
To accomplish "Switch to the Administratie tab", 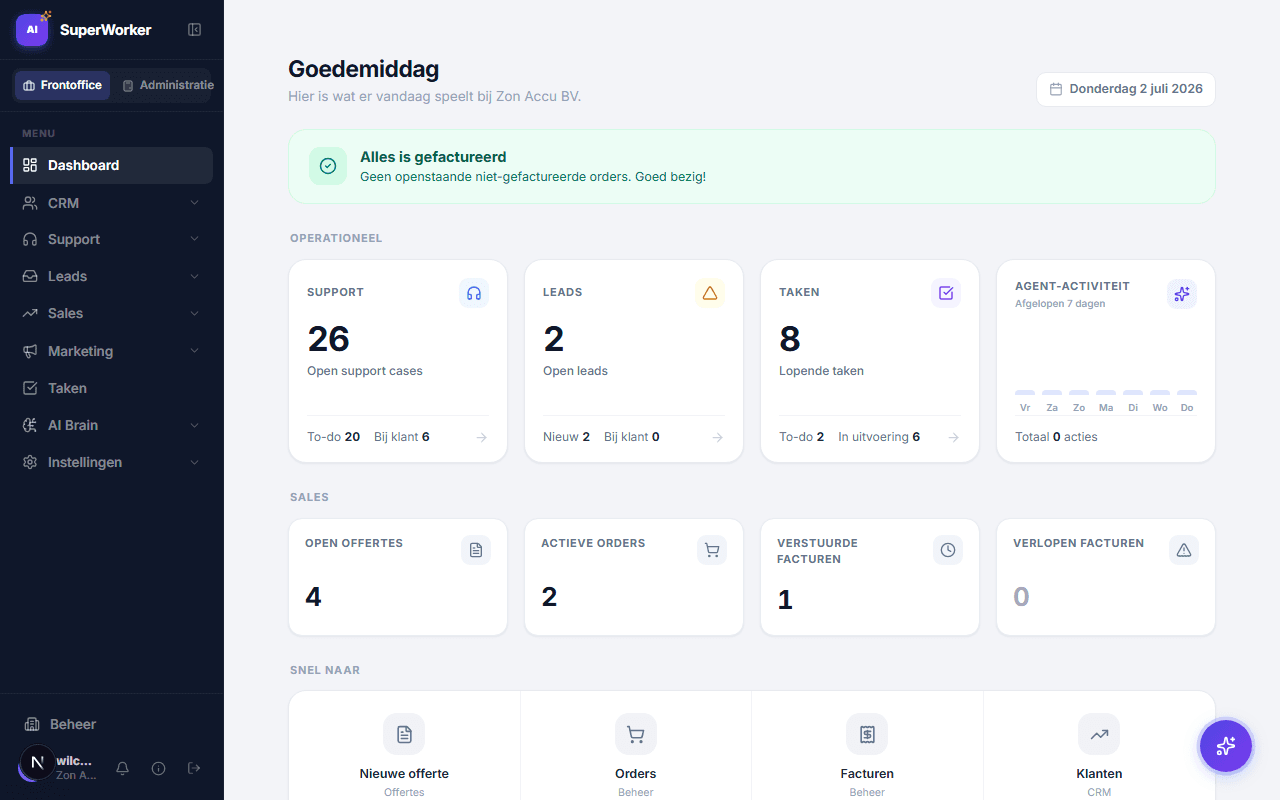I will 166,85.
